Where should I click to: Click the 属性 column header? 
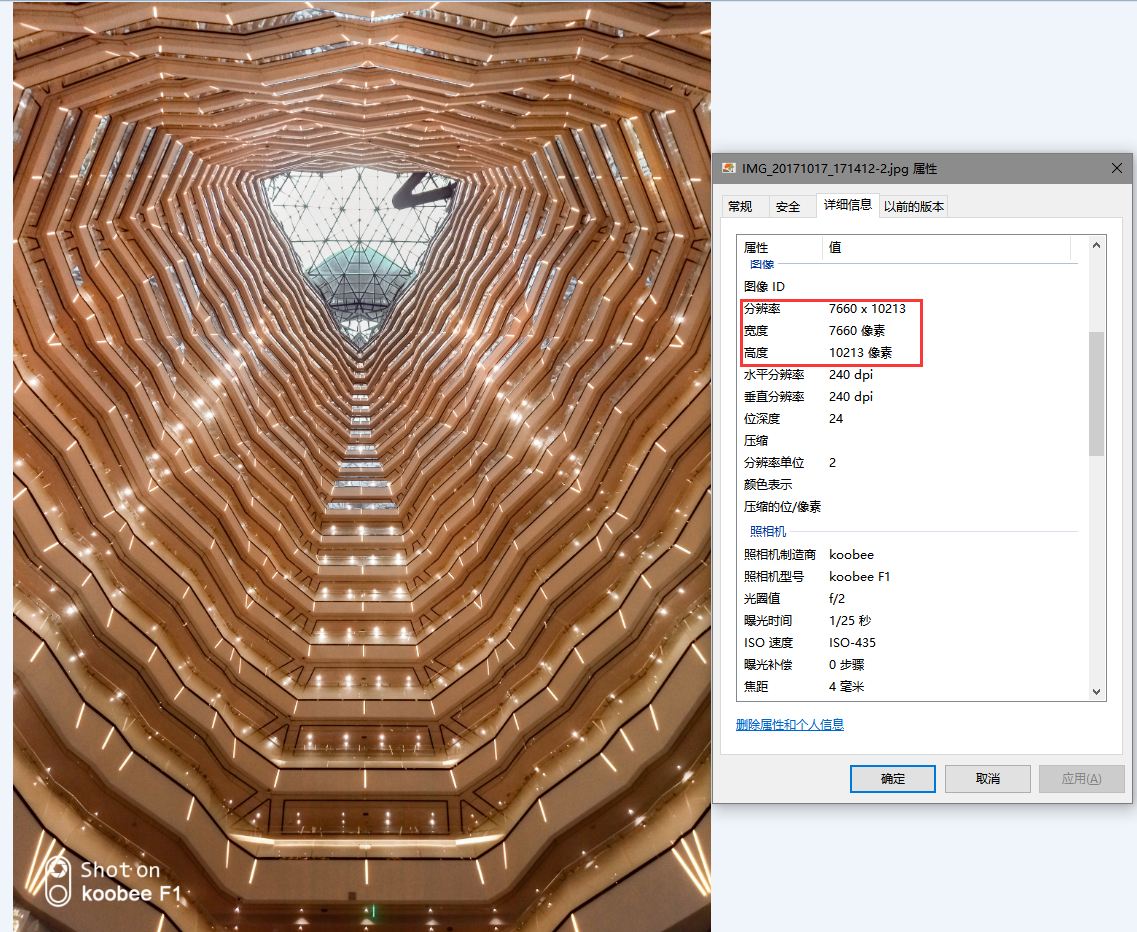tap(780, 247)
